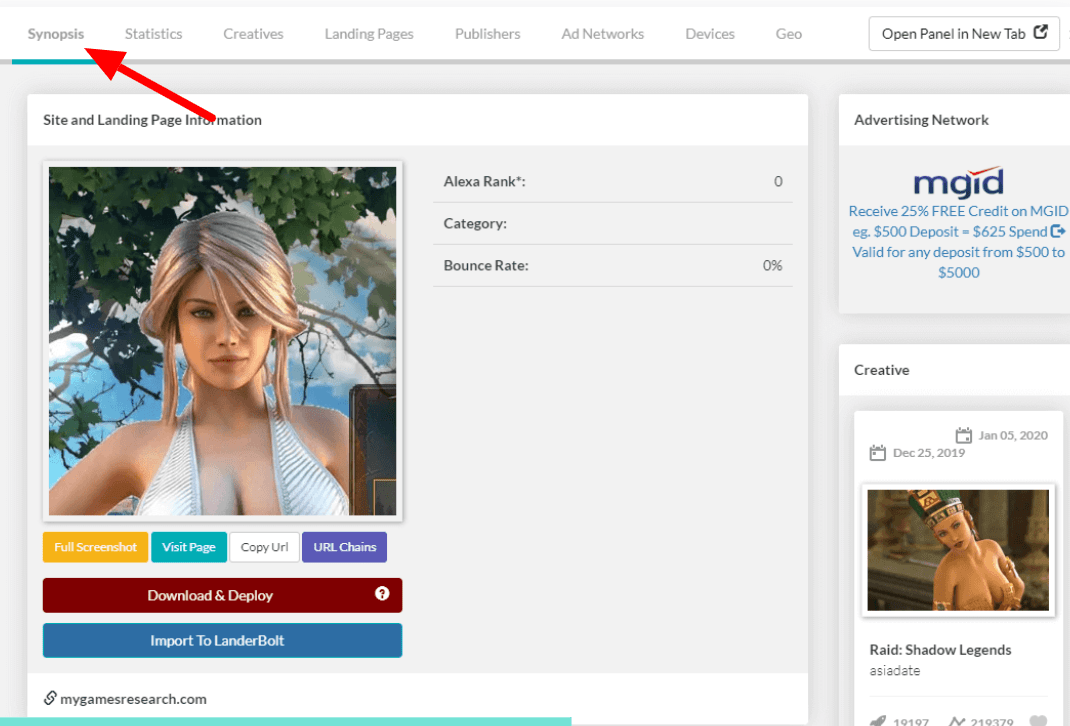Click the asiadate text under the creative
This screenshot has height=726, width=1070.
[895, 671]
